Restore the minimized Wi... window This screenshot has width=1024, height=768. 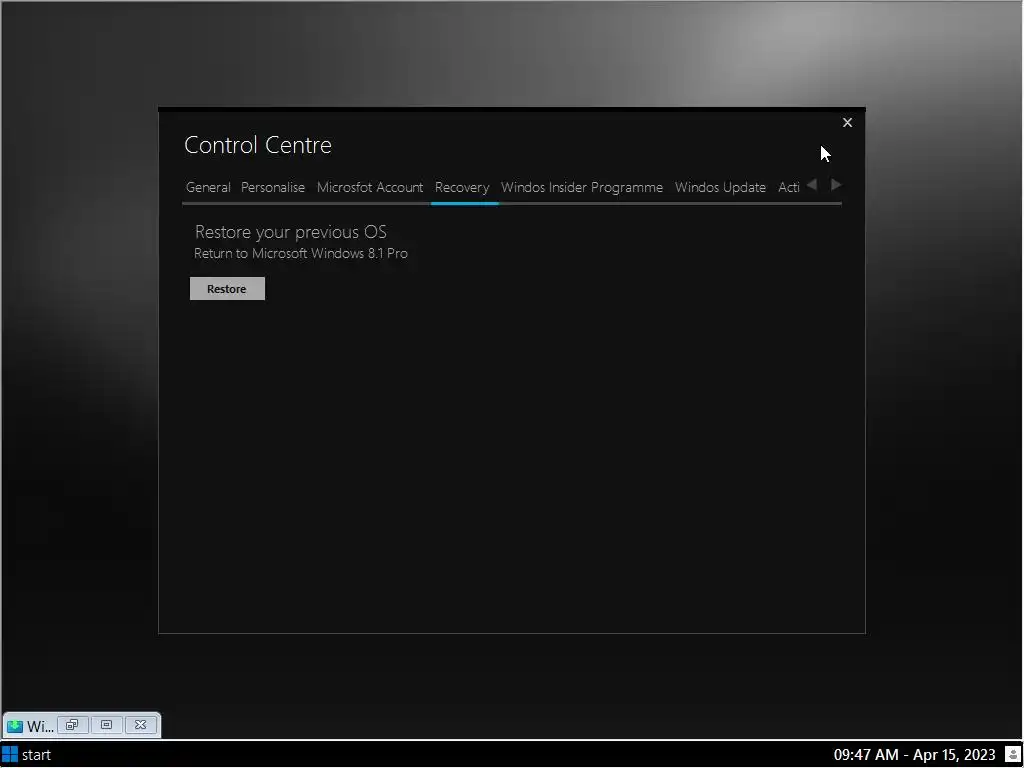coord(72,725)
